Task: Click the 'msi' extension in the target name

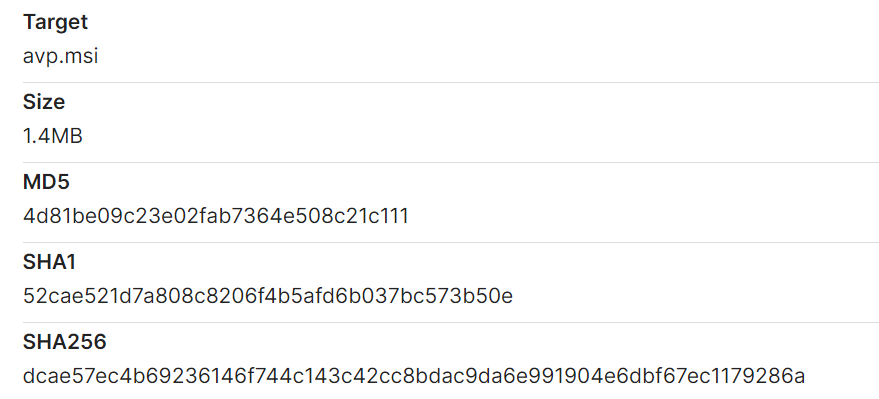Action: 83,56
